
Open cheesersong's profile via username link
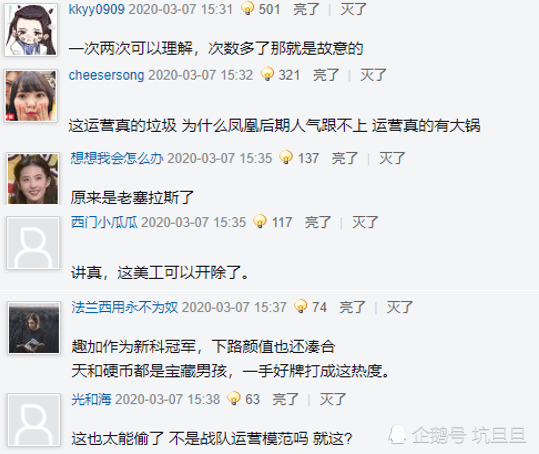tap(106, 75)
